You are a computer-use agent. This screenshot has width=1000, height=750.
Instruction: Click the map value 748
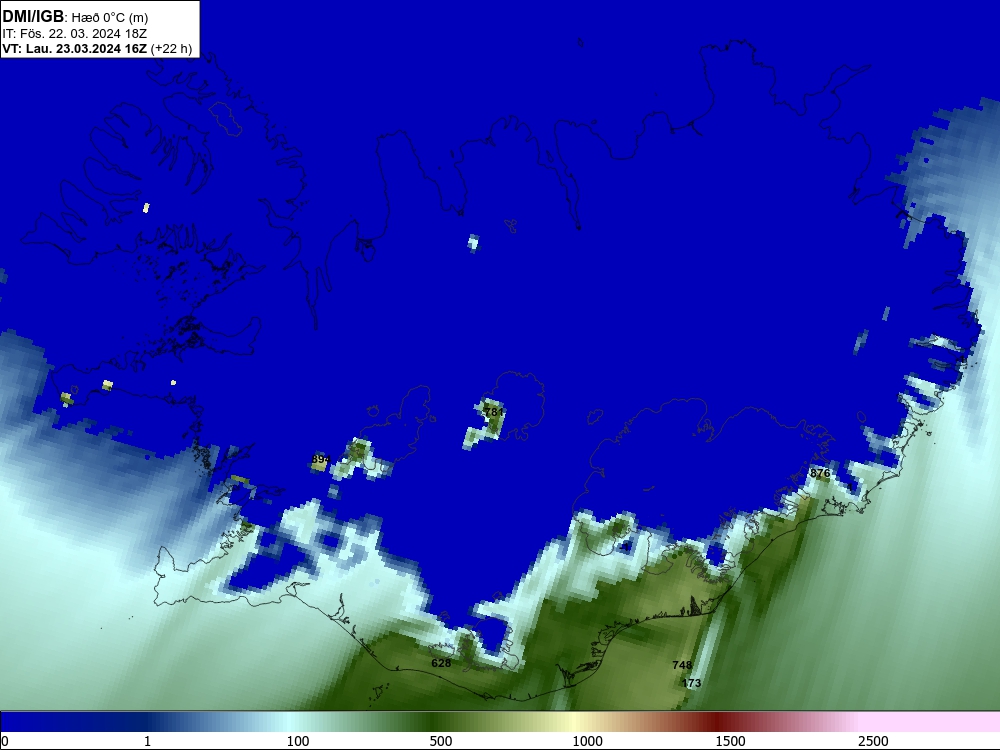click(x=682, y=665)
